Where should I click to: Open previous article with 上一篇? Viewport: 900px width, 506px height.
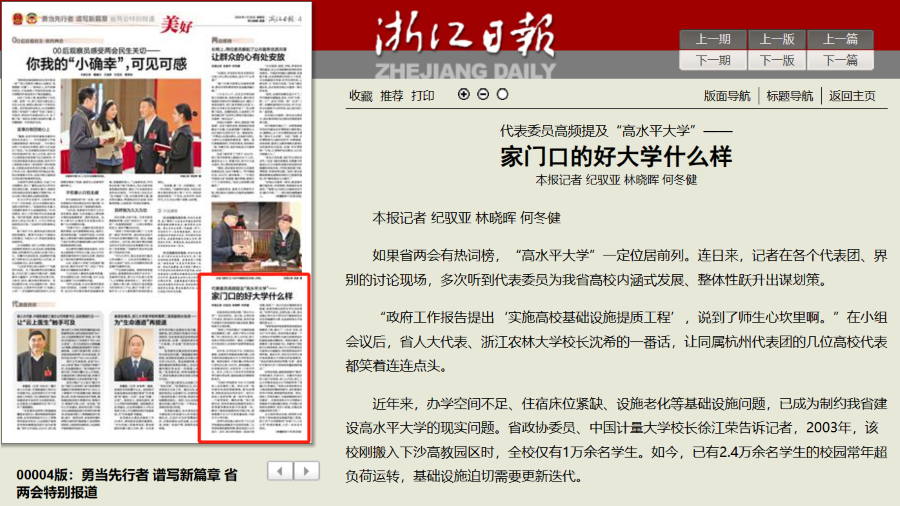840,39
